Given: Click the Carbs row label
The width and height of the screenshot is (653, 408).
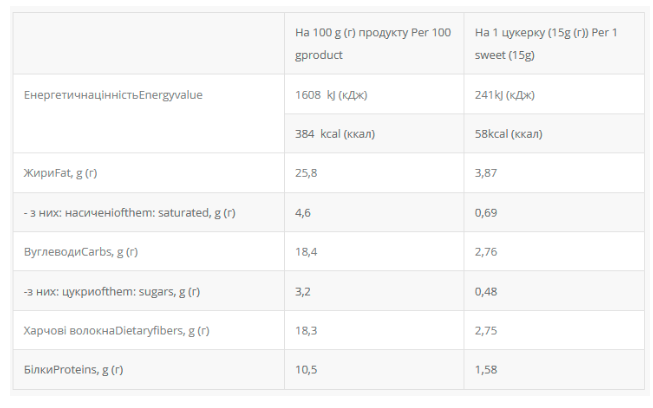Looking at the screenshot, I should [x=80, y=252].
